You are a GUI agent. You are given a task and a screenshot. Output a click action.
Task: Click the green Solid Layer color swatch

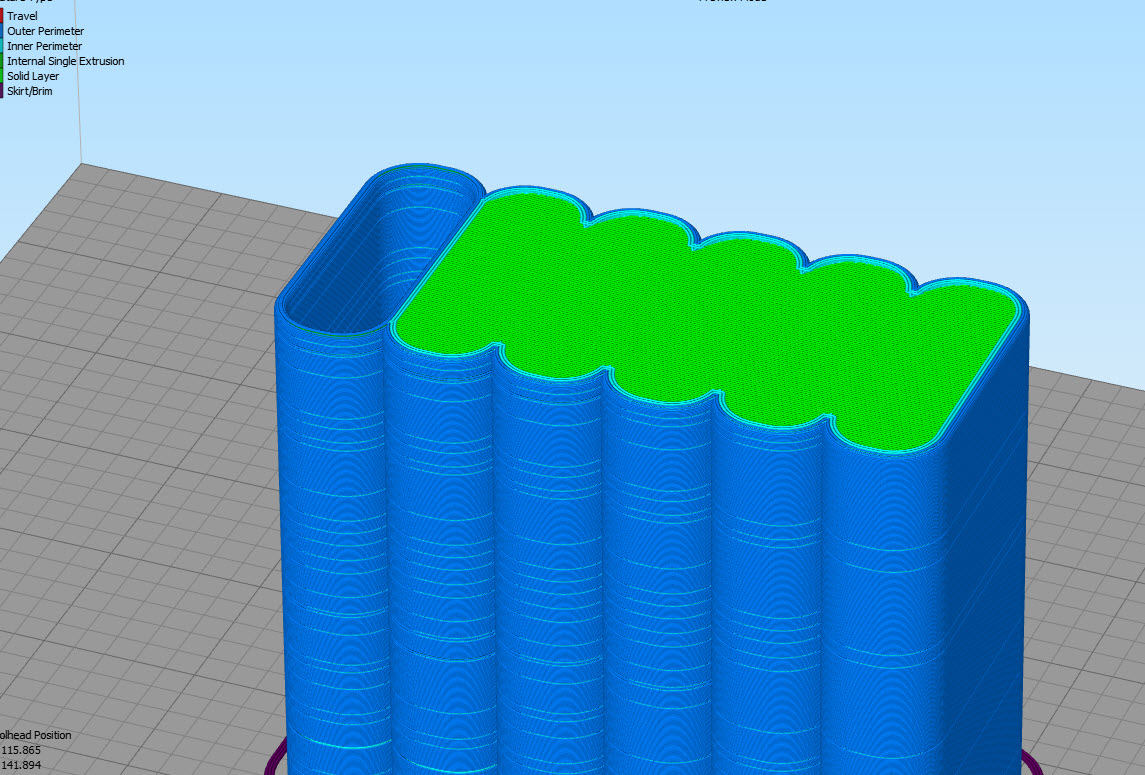tap(1, 76)
